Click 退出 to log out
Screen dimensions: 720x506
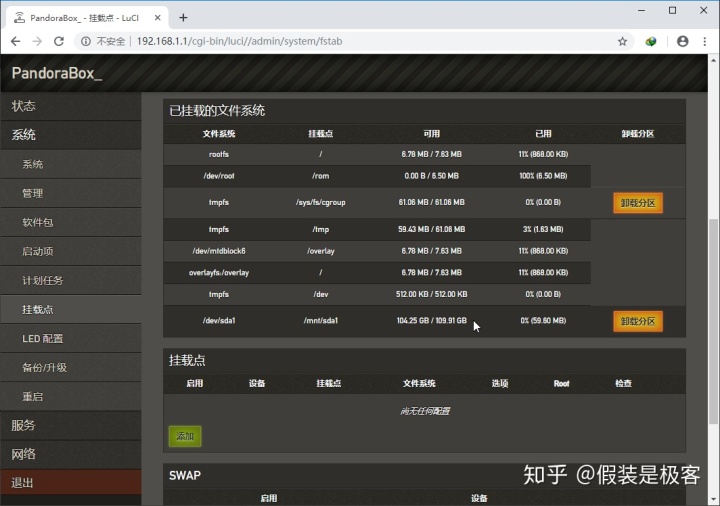click(71, 483)
